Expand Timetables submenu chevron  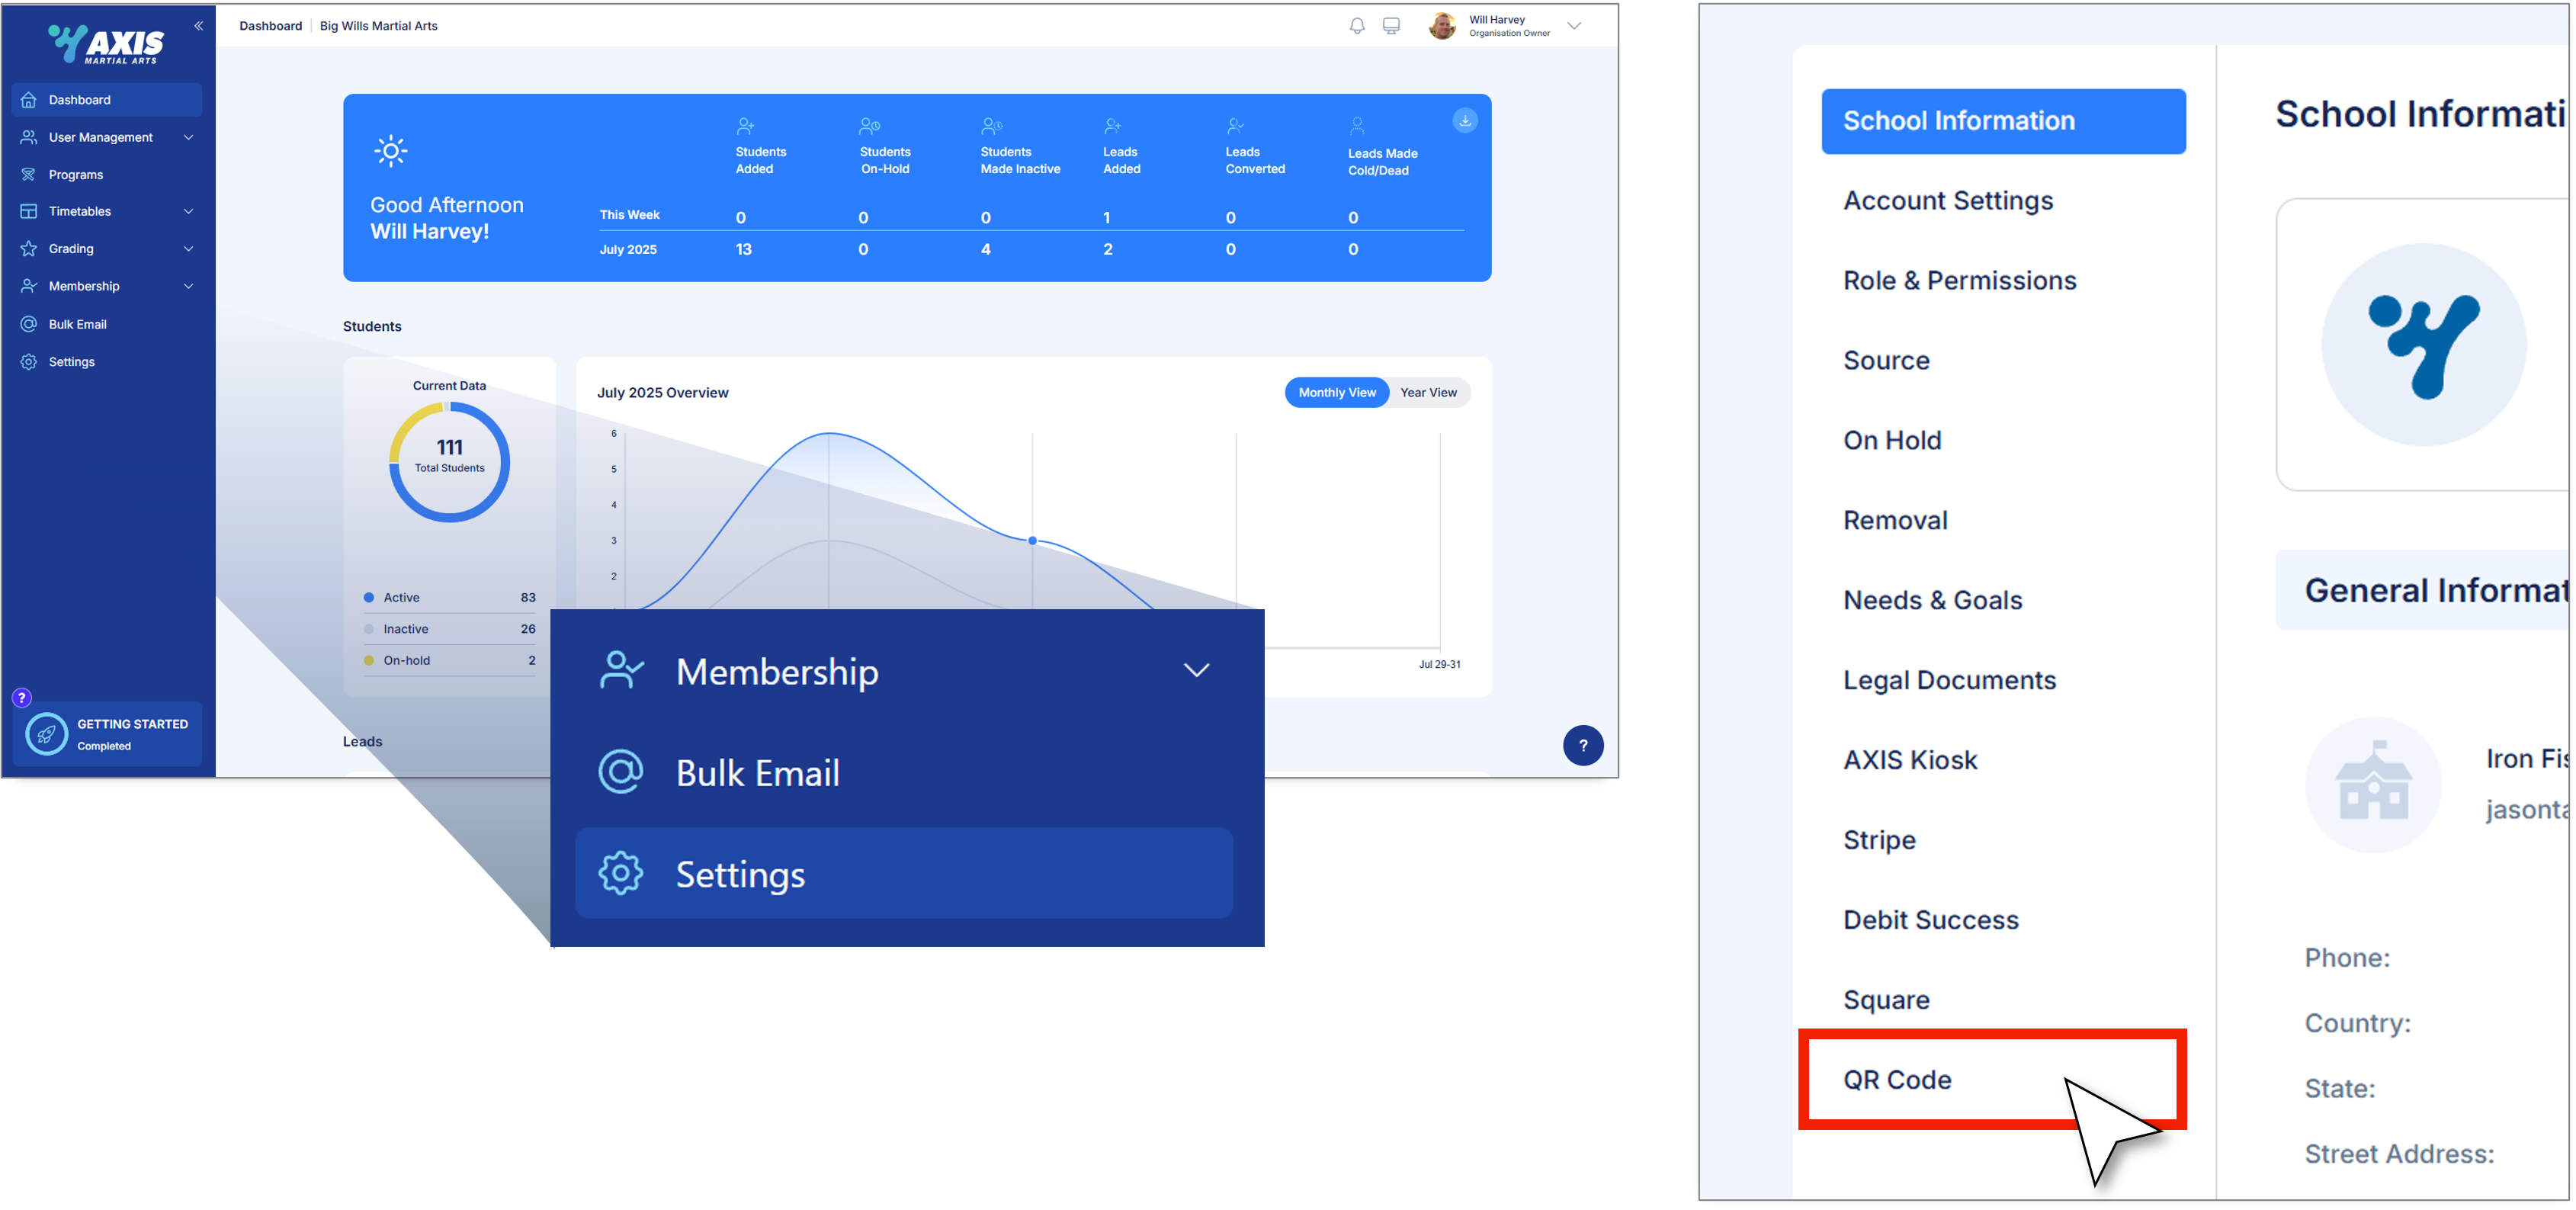click(x=188, y=212)
